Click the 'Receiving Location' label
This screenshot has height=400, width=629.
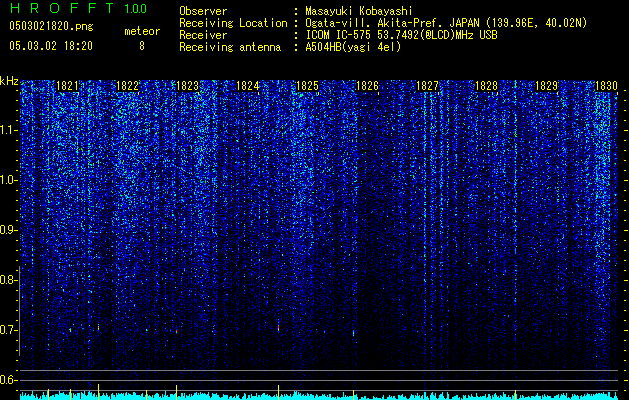tap(233, 23)
